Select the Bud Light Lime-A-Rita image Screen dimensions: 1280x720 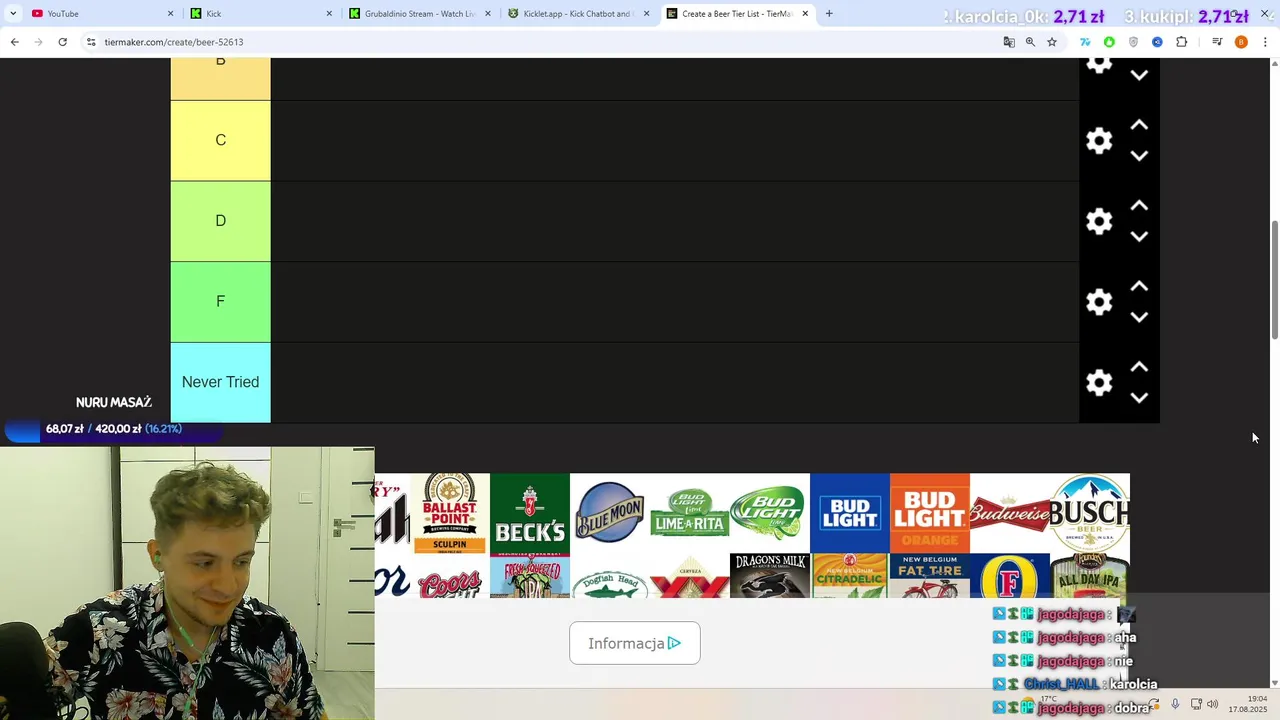pos(690,513)
